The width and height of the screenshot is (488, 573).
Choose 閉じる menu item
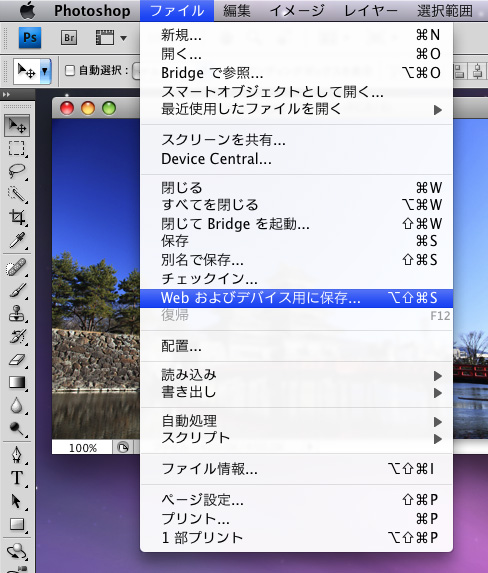click(x=296, y=188)
